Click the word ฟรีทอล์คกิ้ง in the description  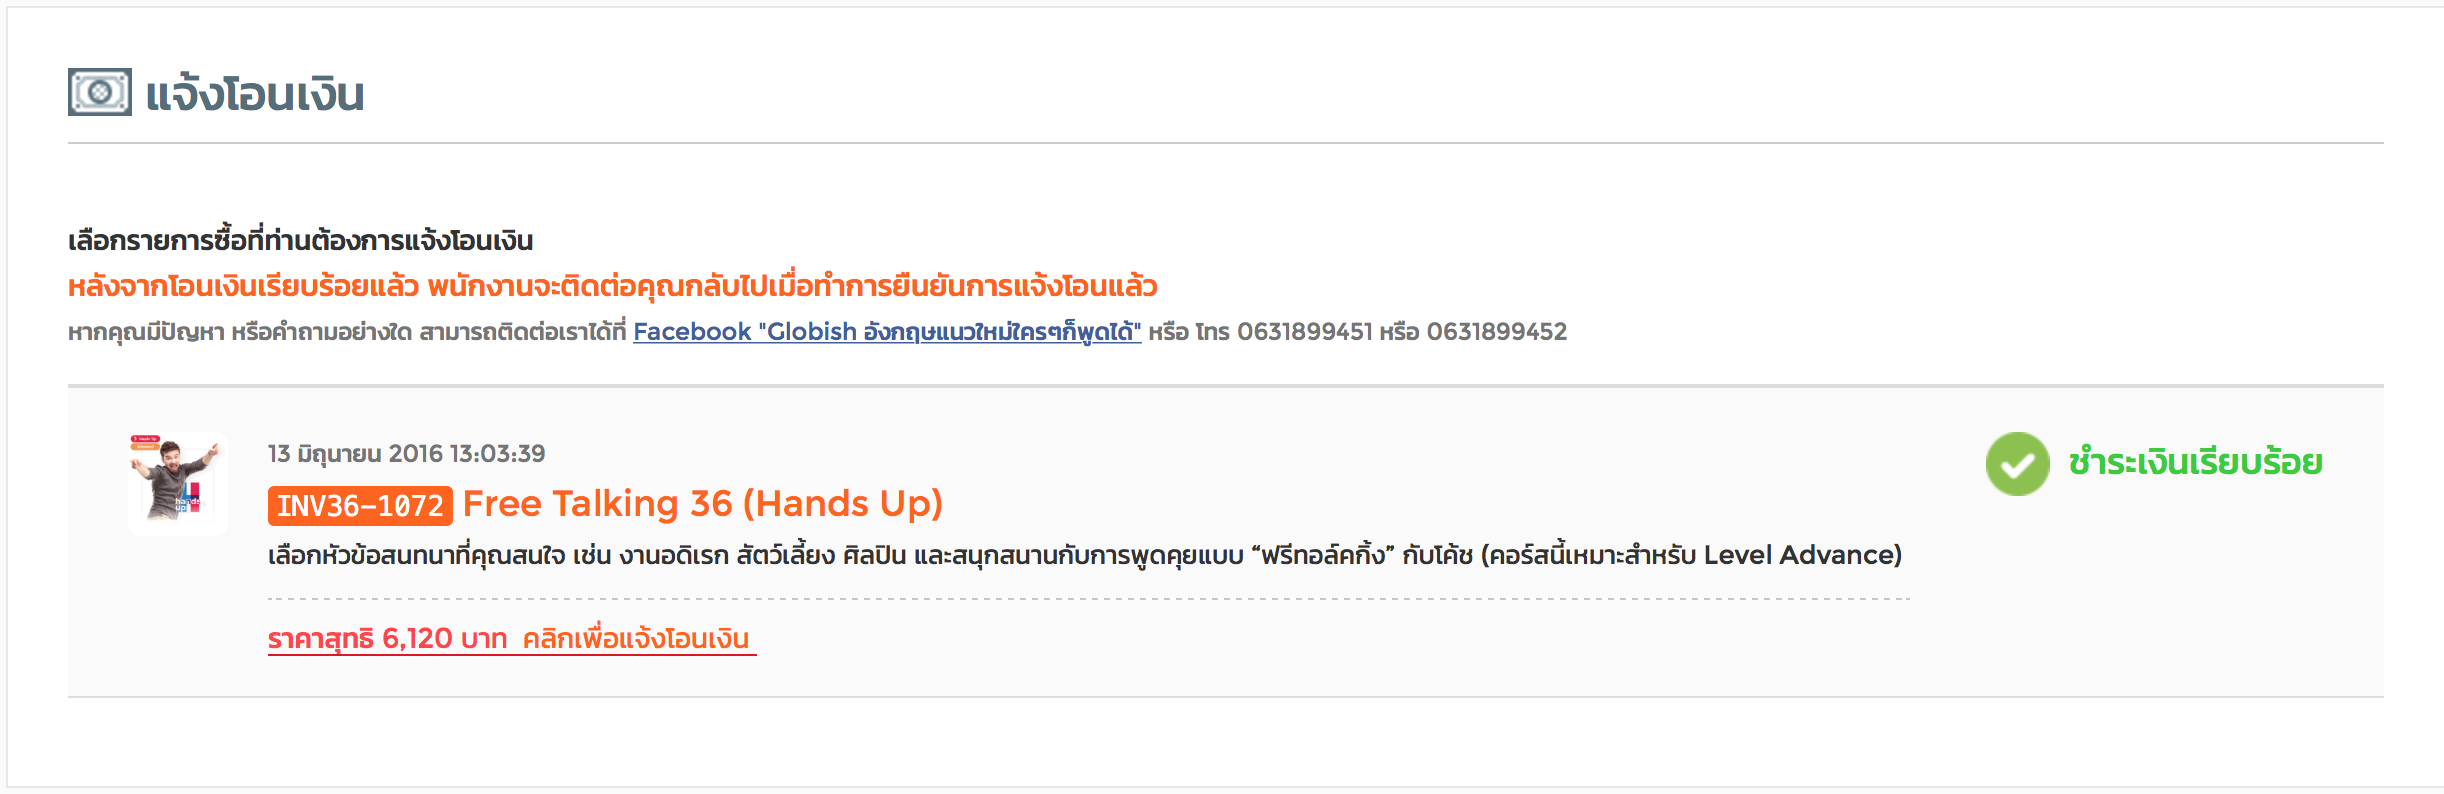pyautogui.click(x=1322, y=555)
